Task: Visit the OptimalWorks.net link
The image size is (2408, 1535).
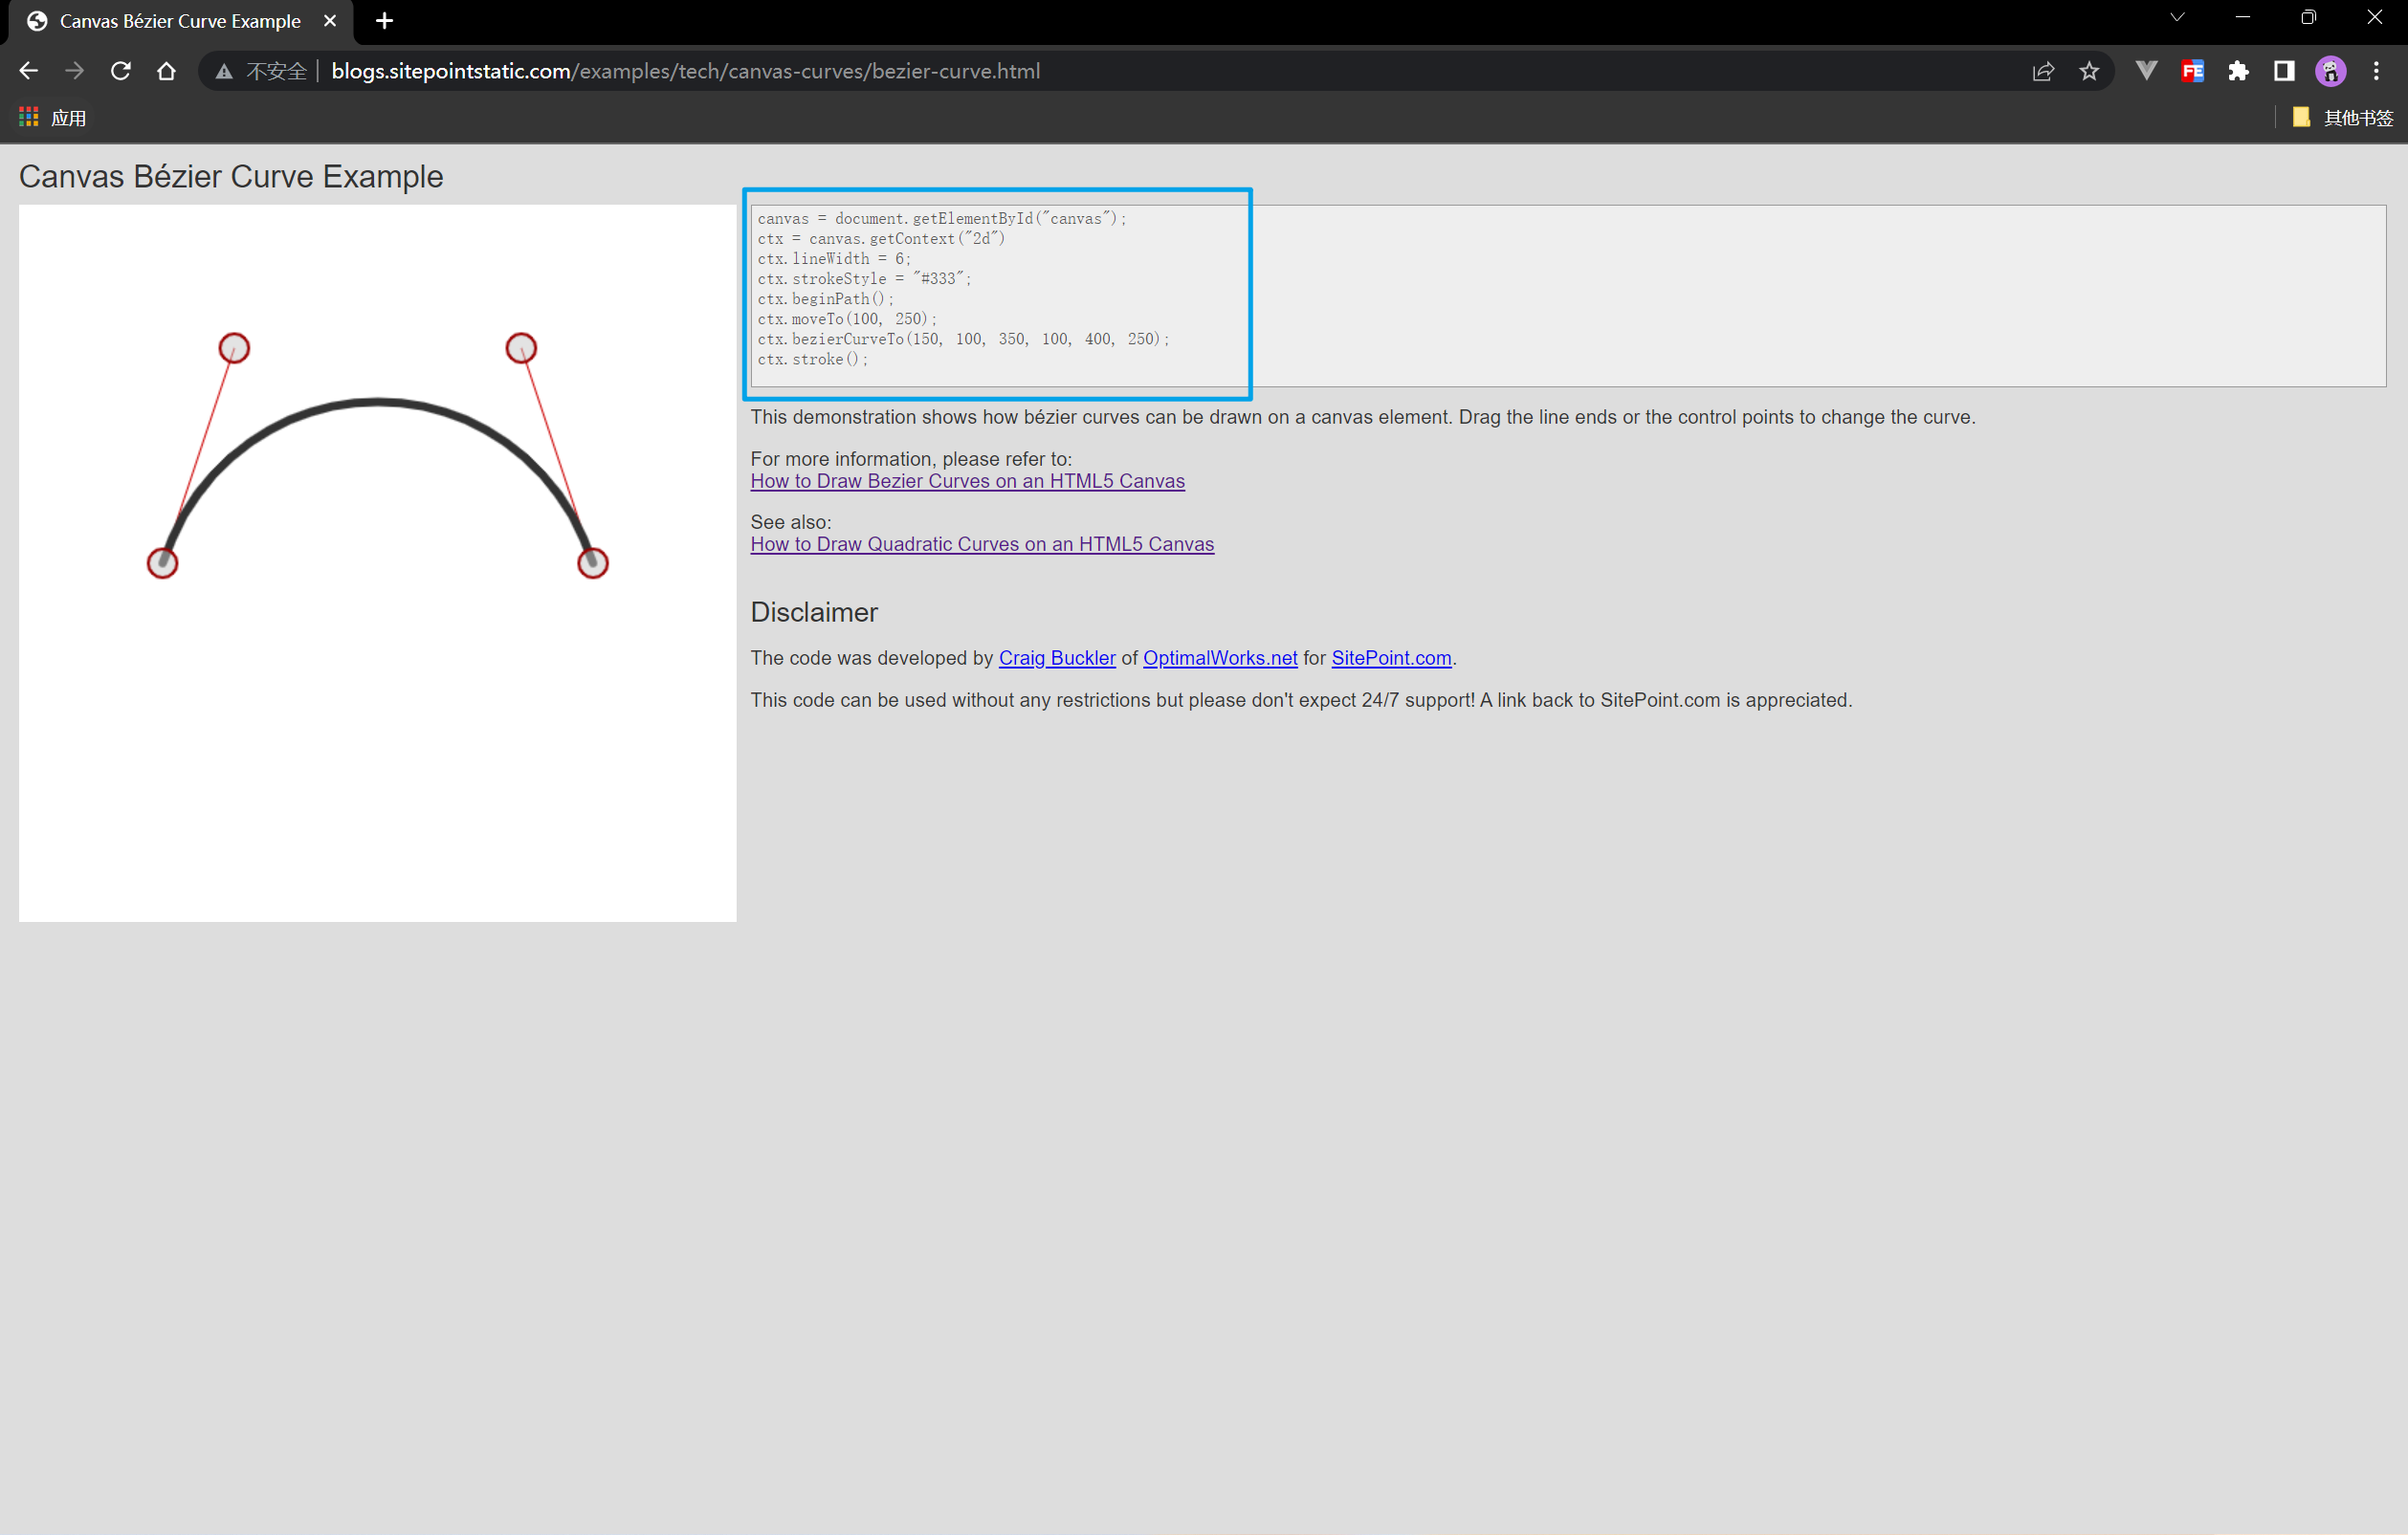Action: click(x=1220, y=658)
